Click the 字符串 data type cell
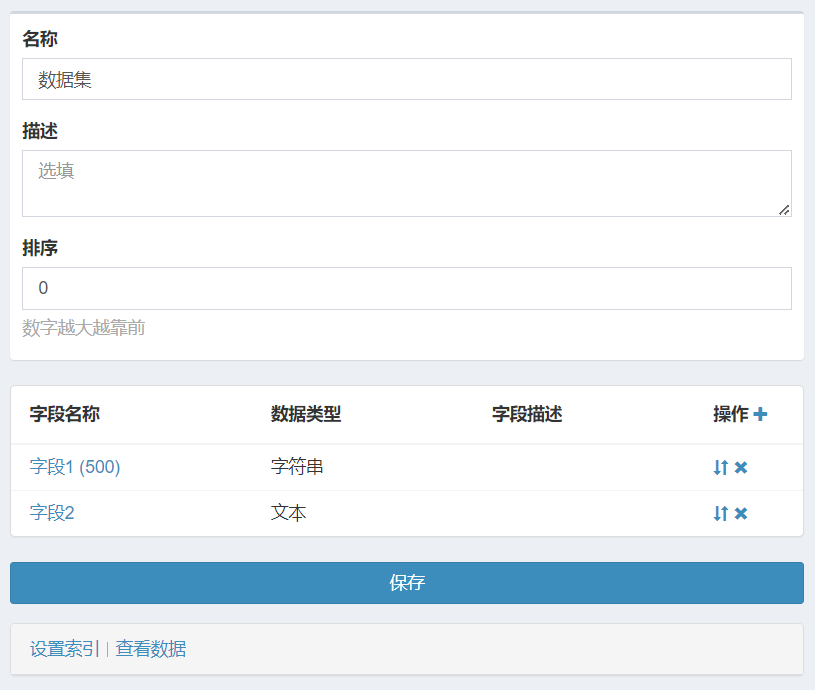 (297, 467)
